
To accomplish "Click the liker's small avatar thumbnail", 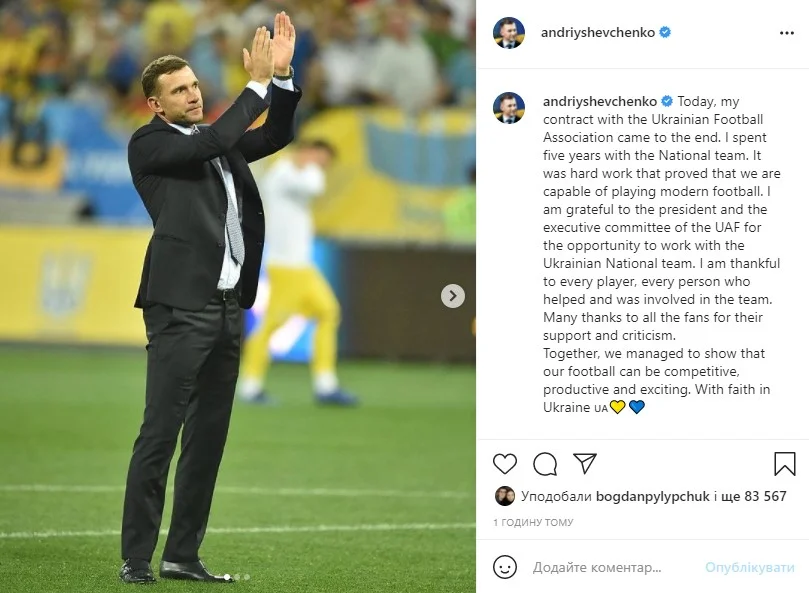I will [x=505, y=496].
